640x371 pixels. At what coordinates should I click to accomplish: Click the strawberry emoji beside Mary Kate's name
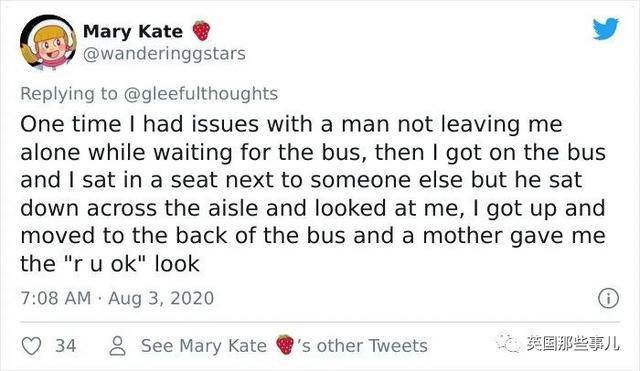(x=201, y=31)
